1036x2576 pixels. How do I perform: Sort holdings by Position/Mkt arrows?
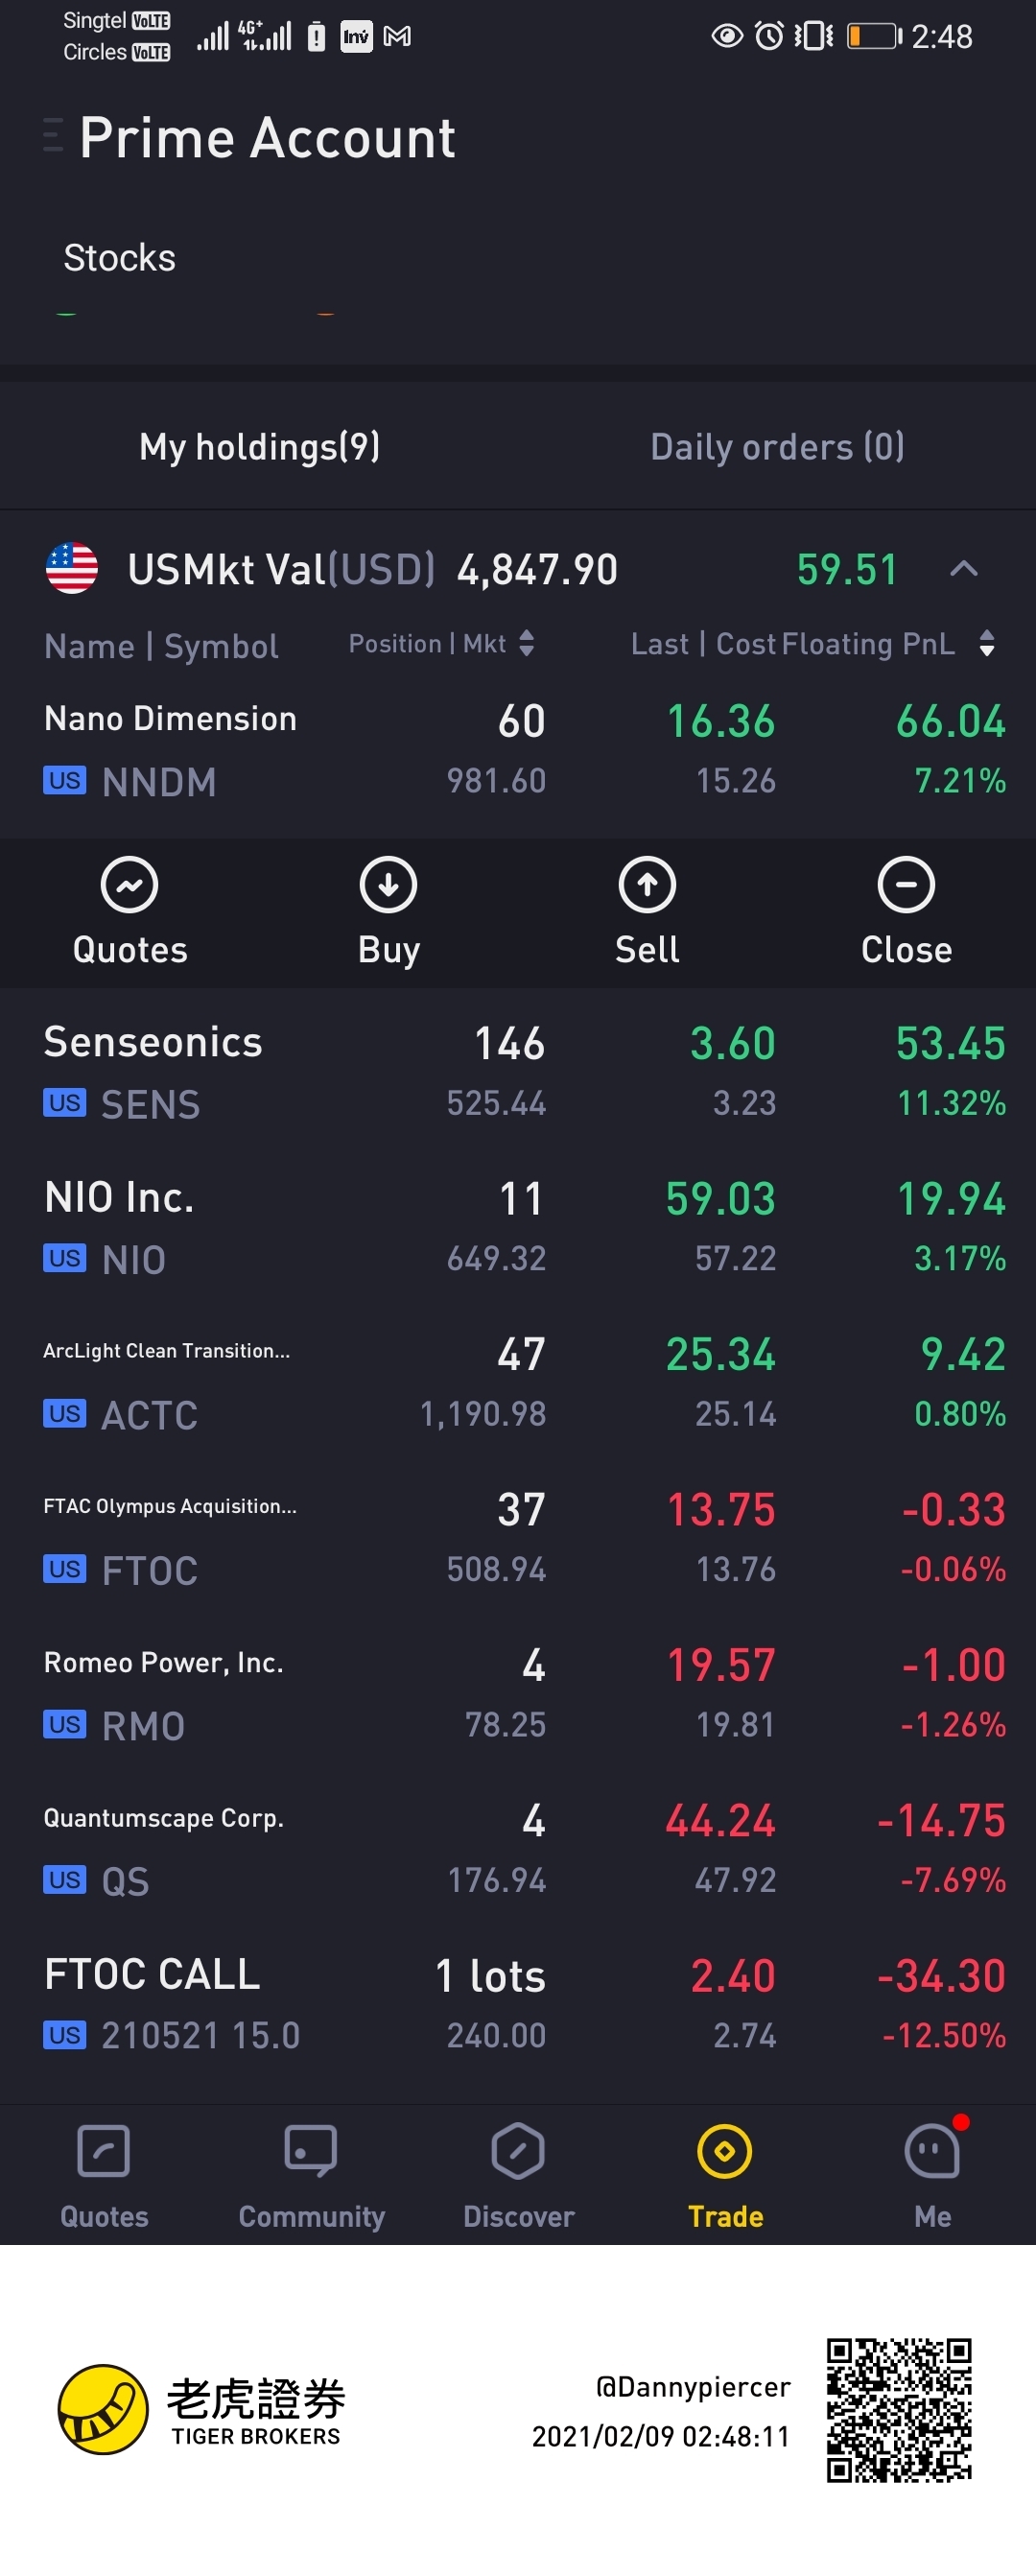tap(527, 644)
